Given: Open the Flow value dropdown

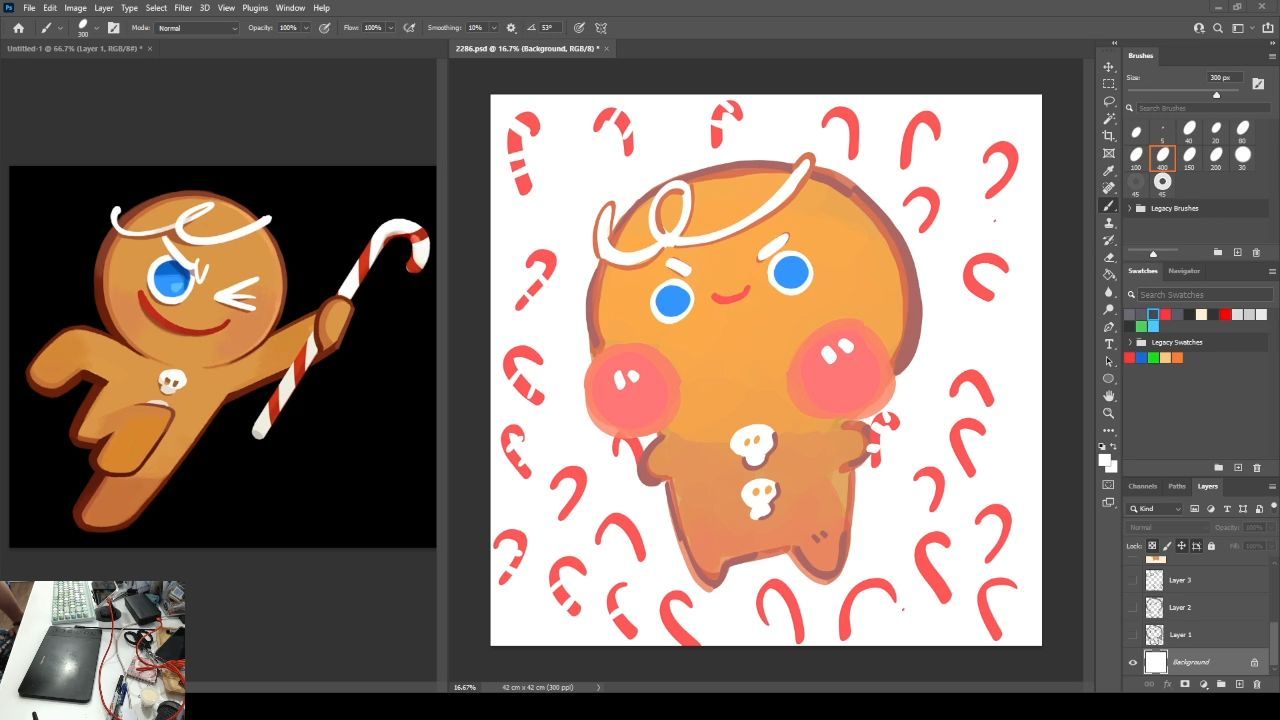Looking at the screenshot, I should [x=390, y=28].
